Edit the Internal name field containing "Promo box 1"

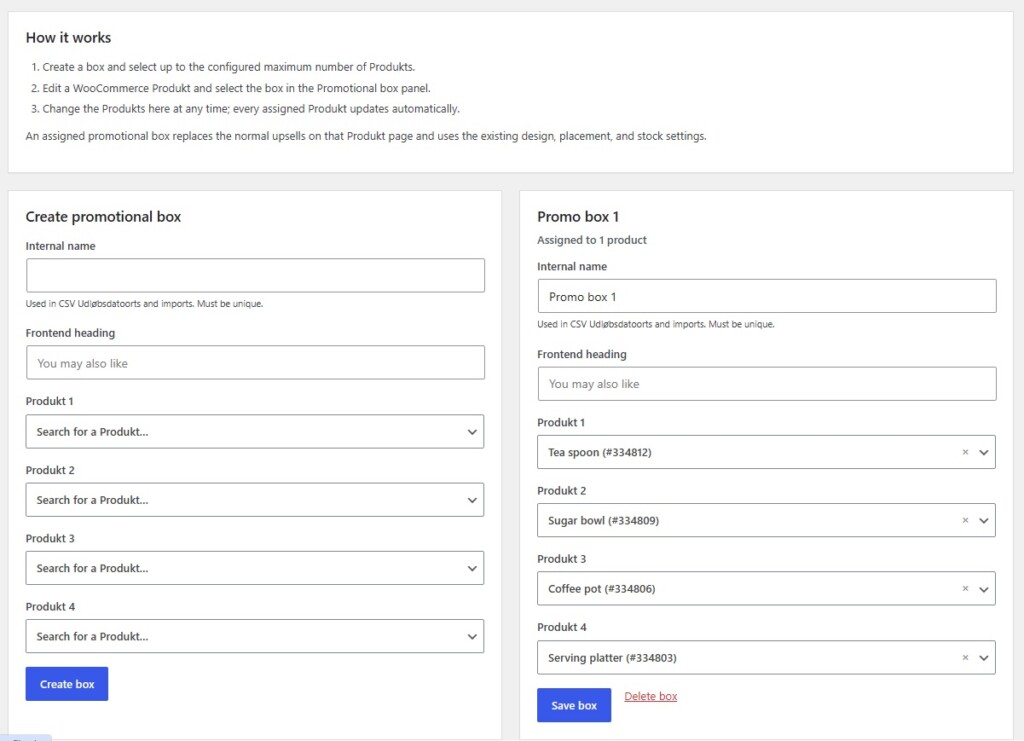click(767, 296)
